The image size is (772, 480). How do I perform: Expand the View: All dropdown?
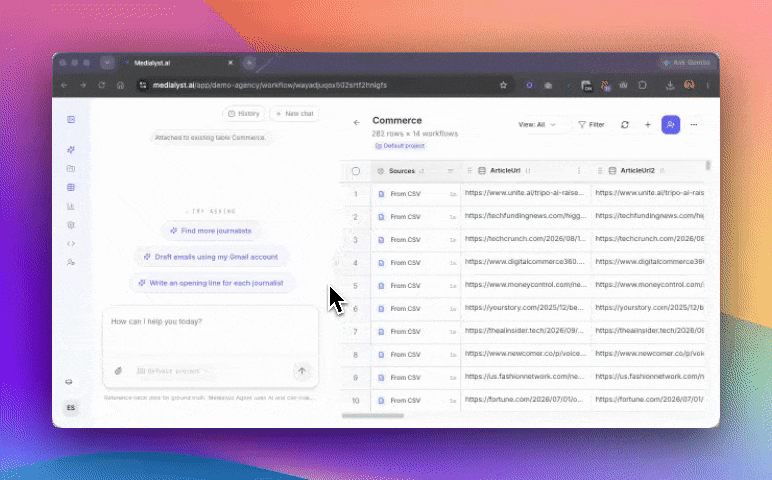537,125
